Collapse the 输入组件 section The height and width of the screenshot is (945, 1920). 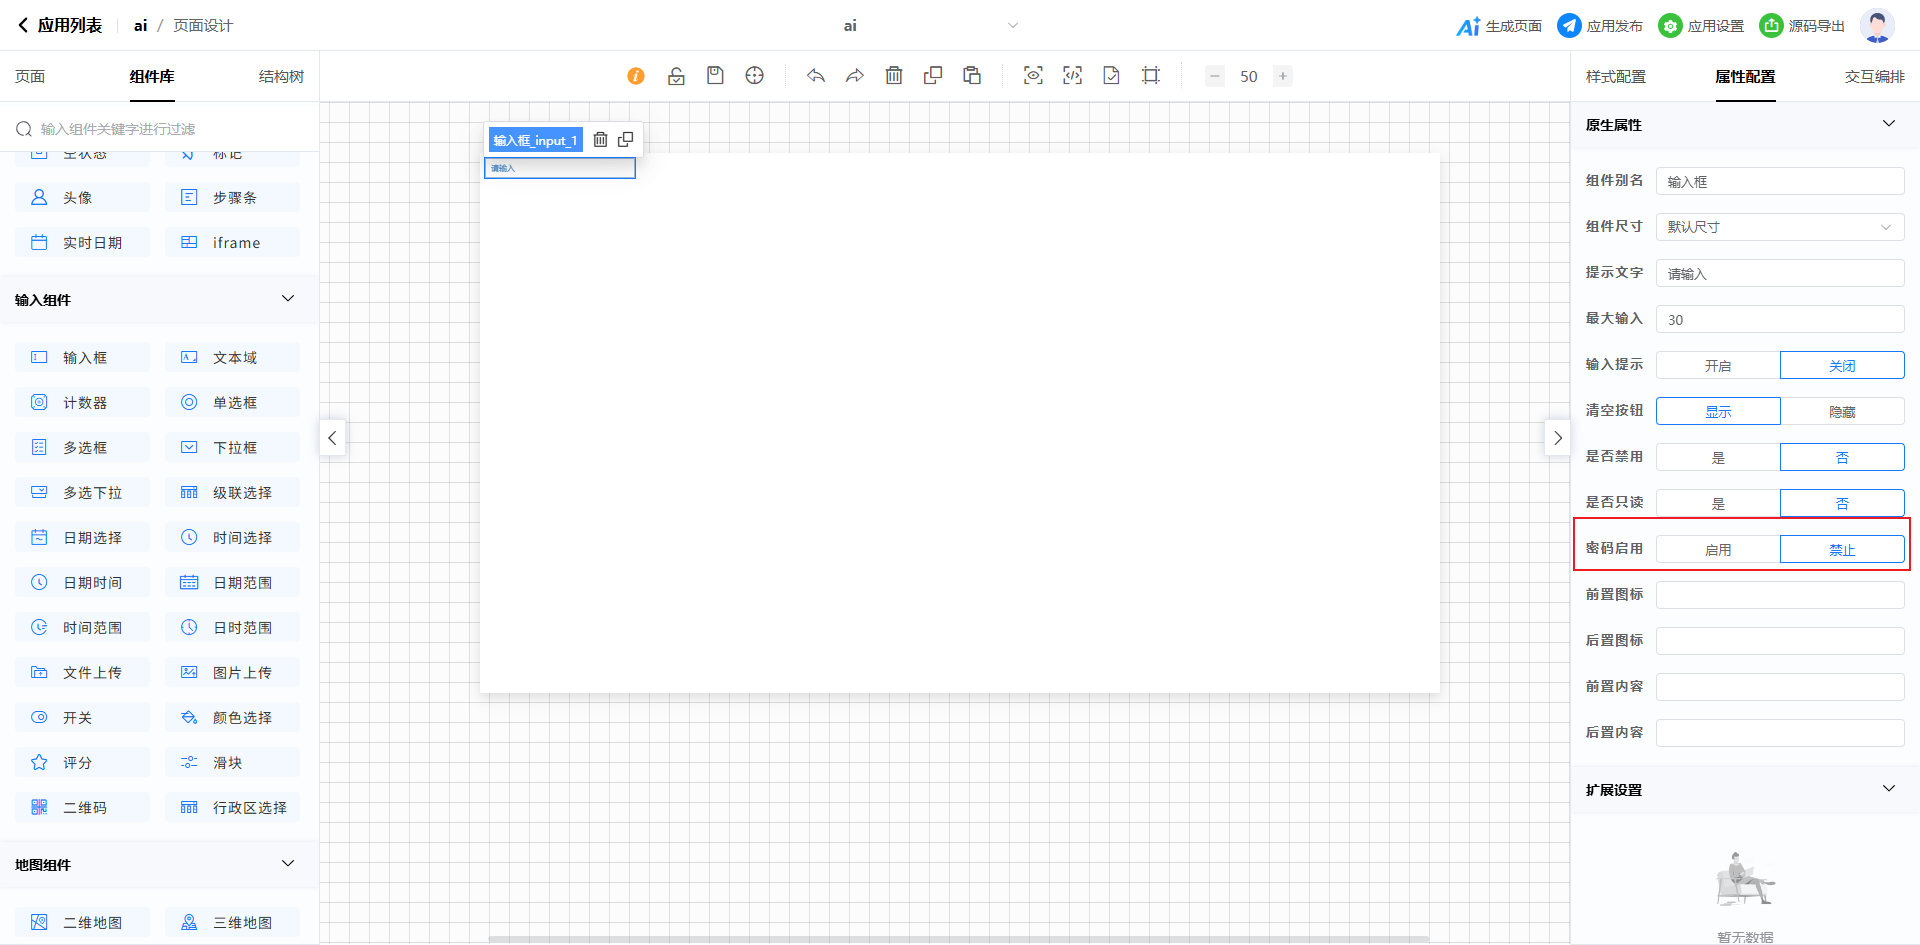tap(288, 299)
